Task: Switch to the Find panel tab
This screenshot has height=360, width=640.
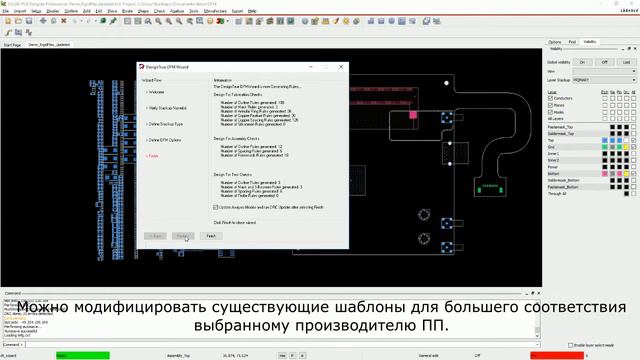Action: coord(572,42)
